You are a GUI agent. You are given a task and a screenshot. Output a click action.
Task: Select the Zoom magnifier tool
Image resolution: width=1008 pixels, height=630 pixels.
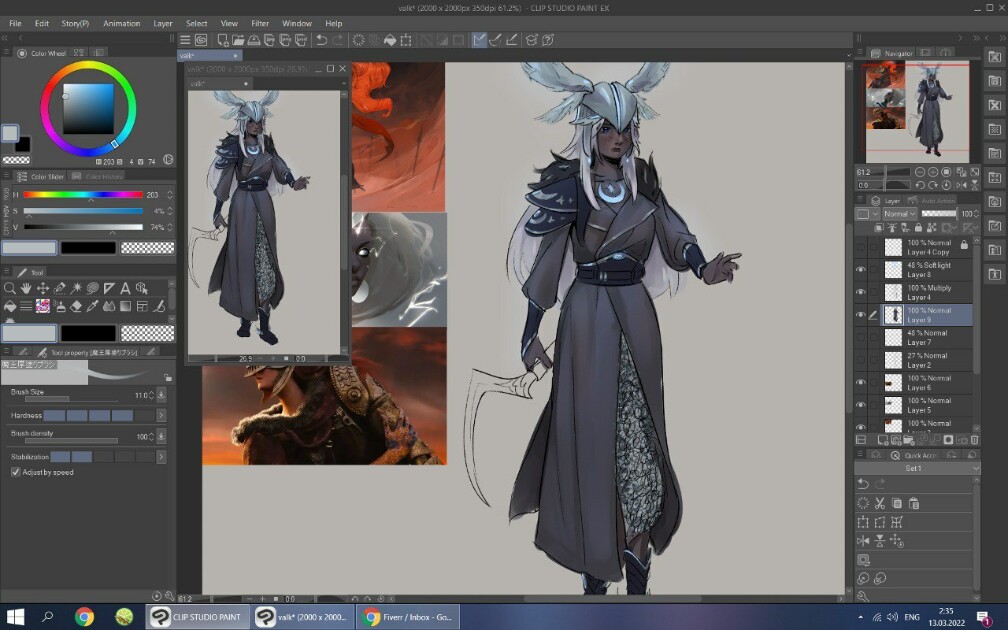(10, 288)
